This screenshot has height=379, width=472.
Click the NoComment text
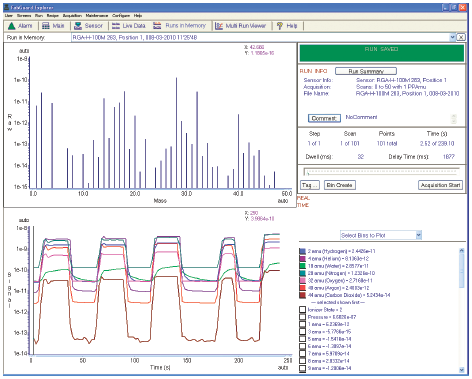pyautogui.click(x=361, y=117)
